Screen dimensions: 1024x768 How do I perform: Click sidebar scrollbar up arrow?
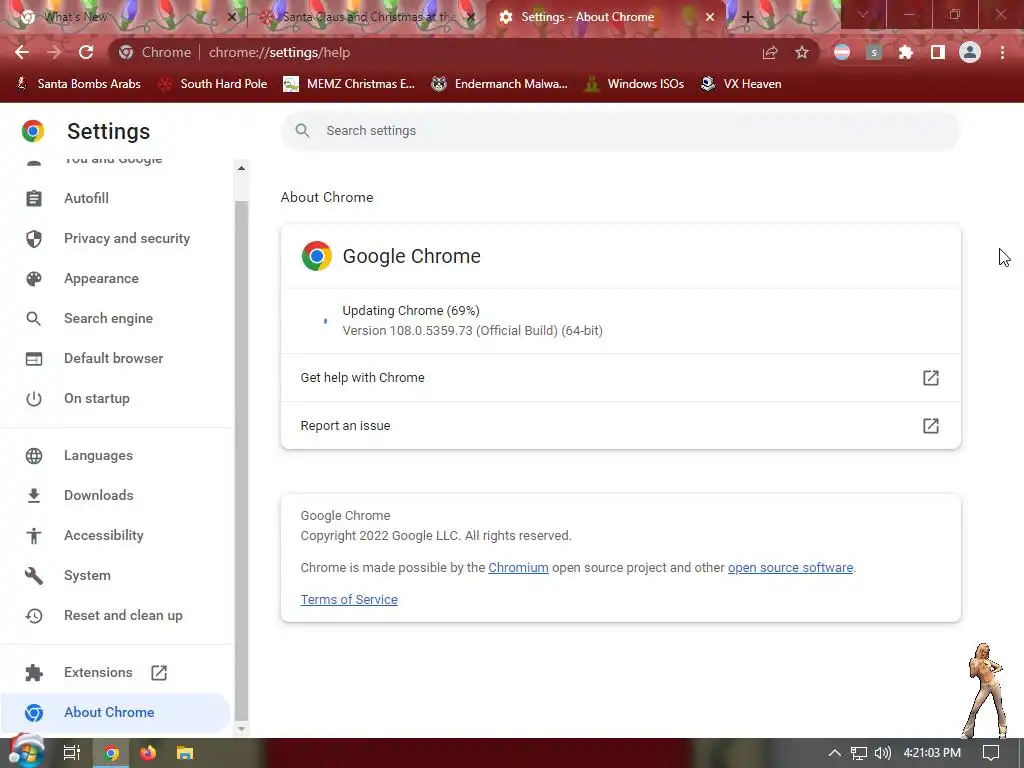coord(241,168)
